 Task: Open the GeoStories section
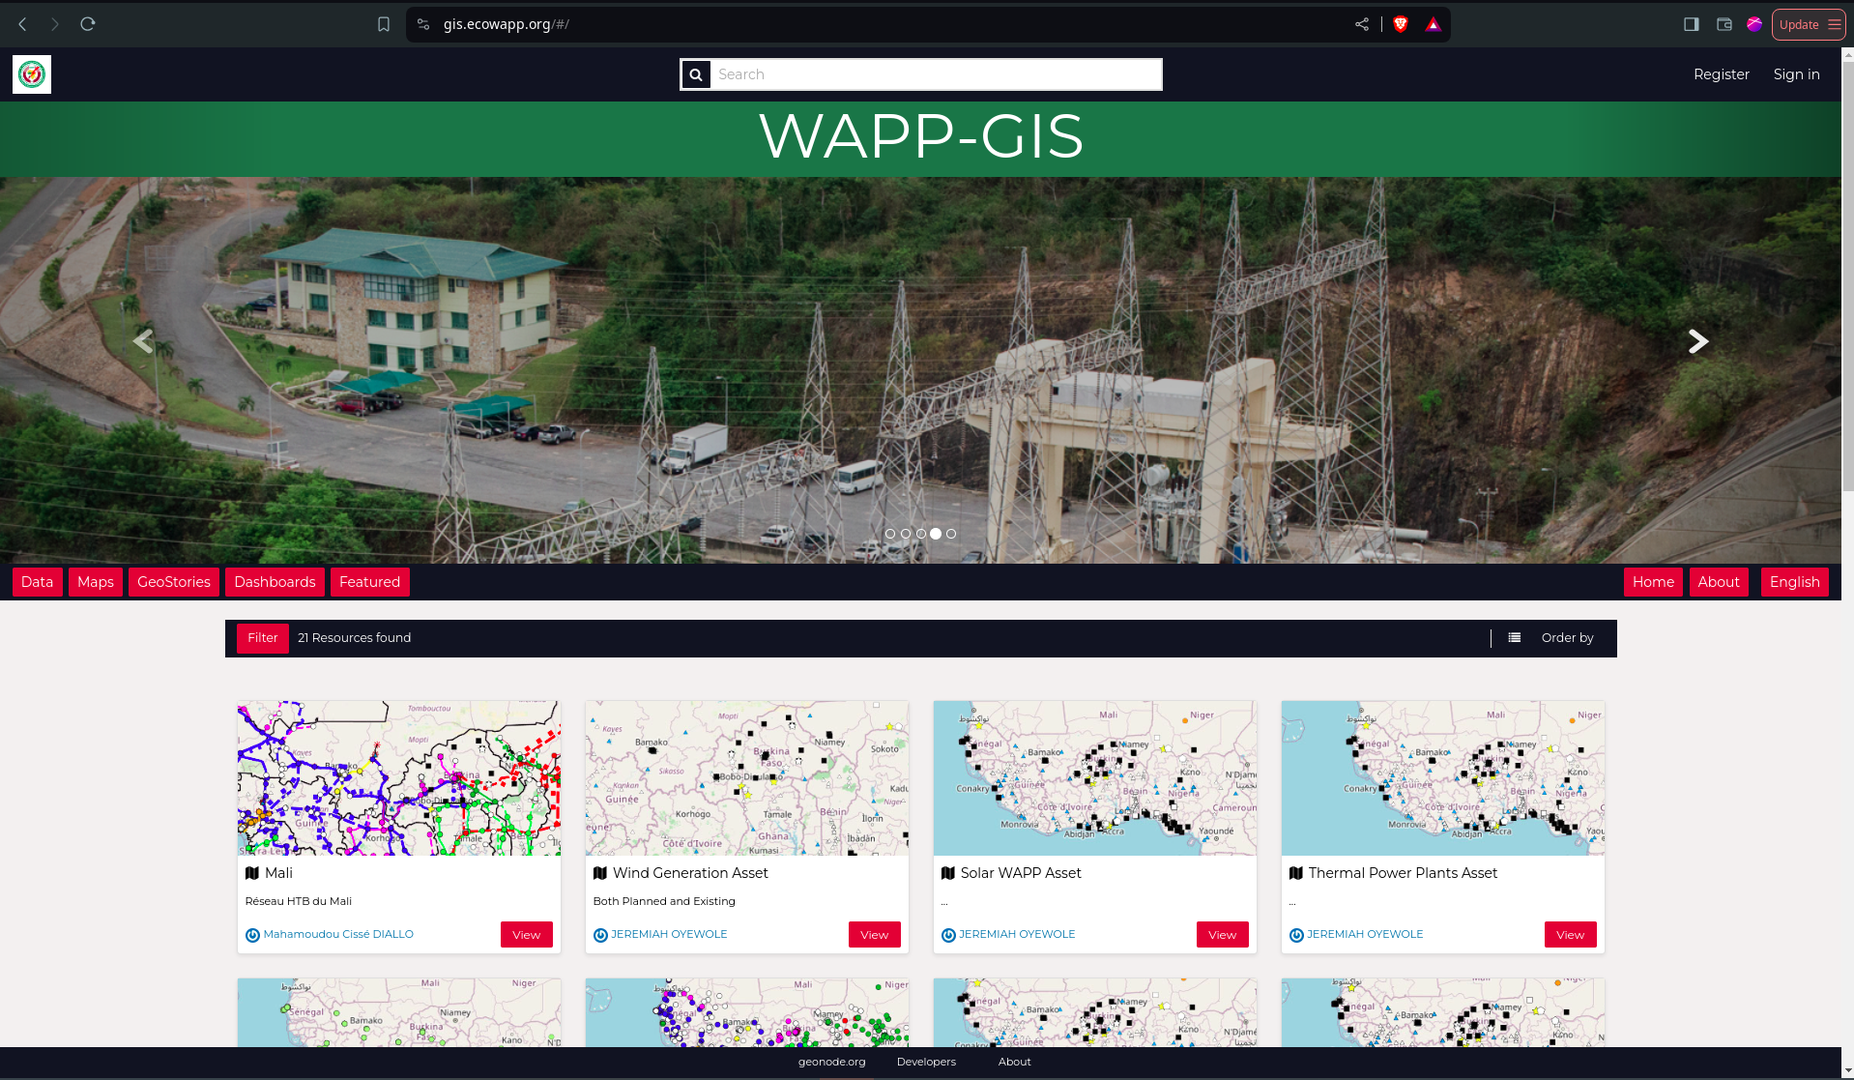click(173, 582)
